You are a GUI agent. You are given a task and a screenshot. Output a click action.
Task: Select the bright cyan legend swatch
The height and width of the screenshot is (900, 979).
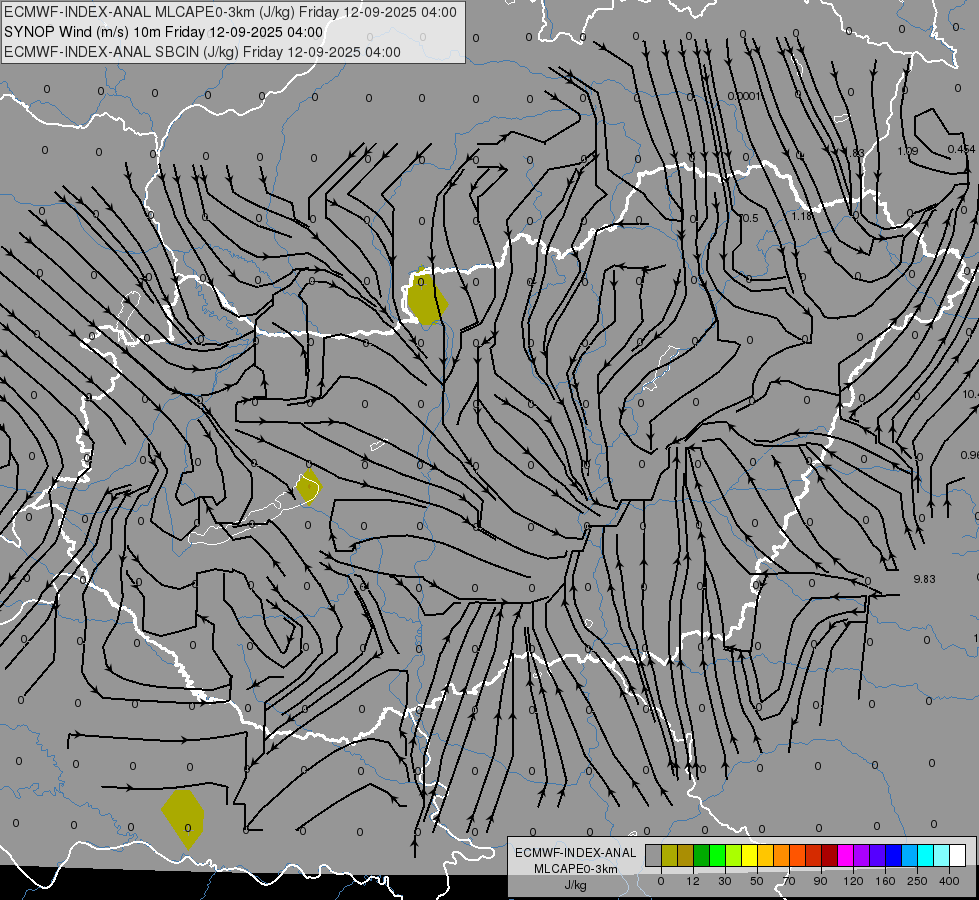click(926, 856)
